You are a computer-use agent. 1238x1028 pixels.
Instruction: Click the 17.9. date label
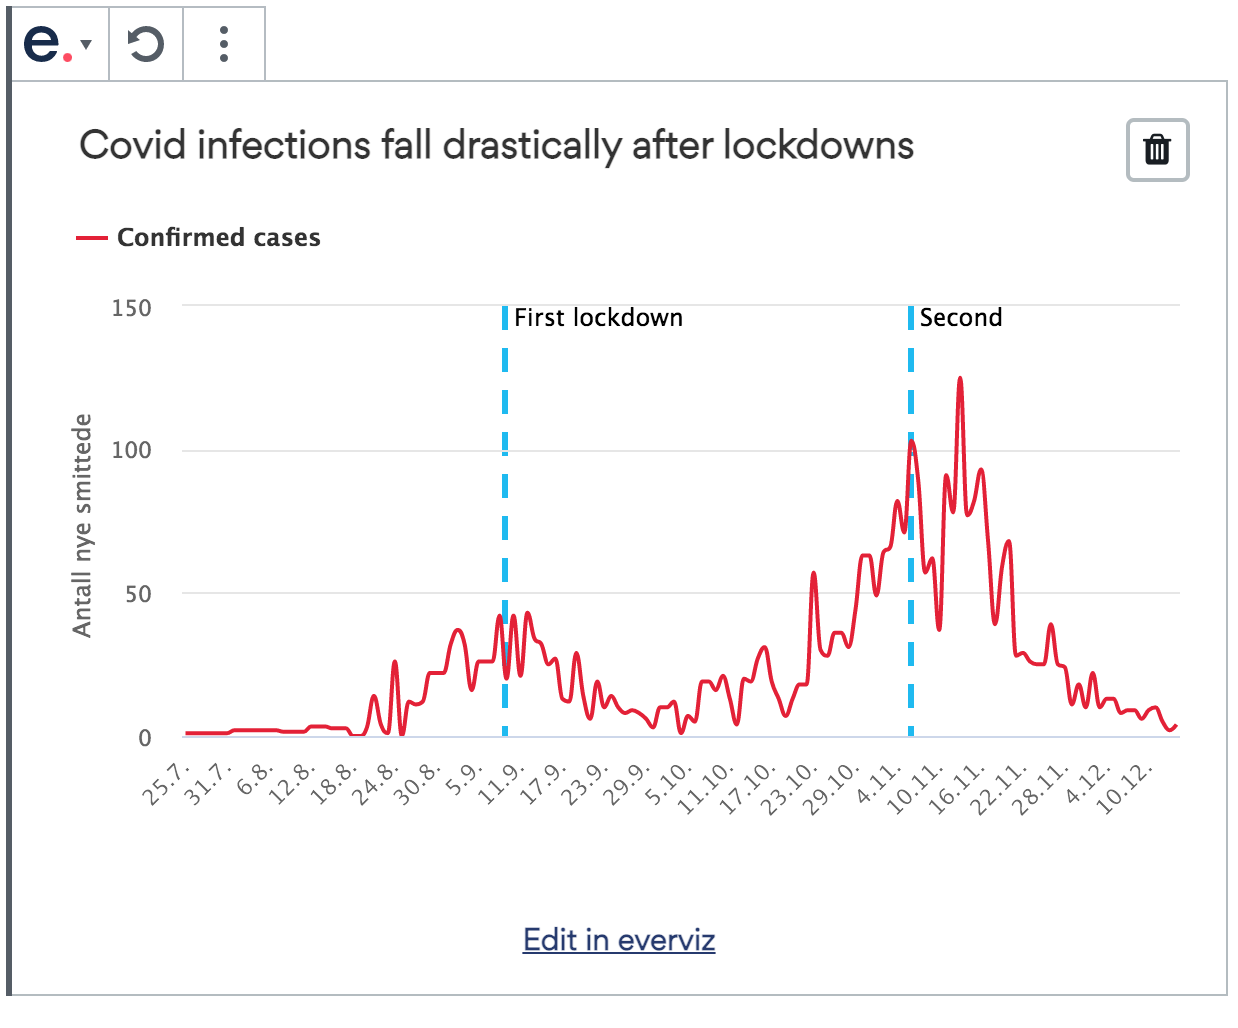[544, 784]
